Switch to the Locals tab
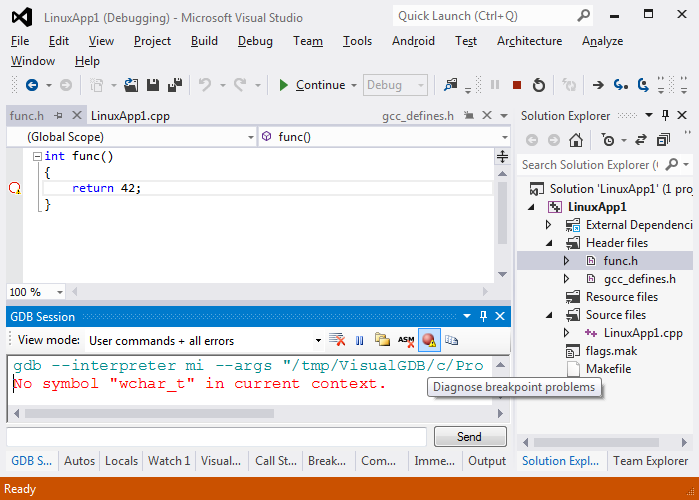The width and height of the screenshot is (699, 500). click(121, 461)
